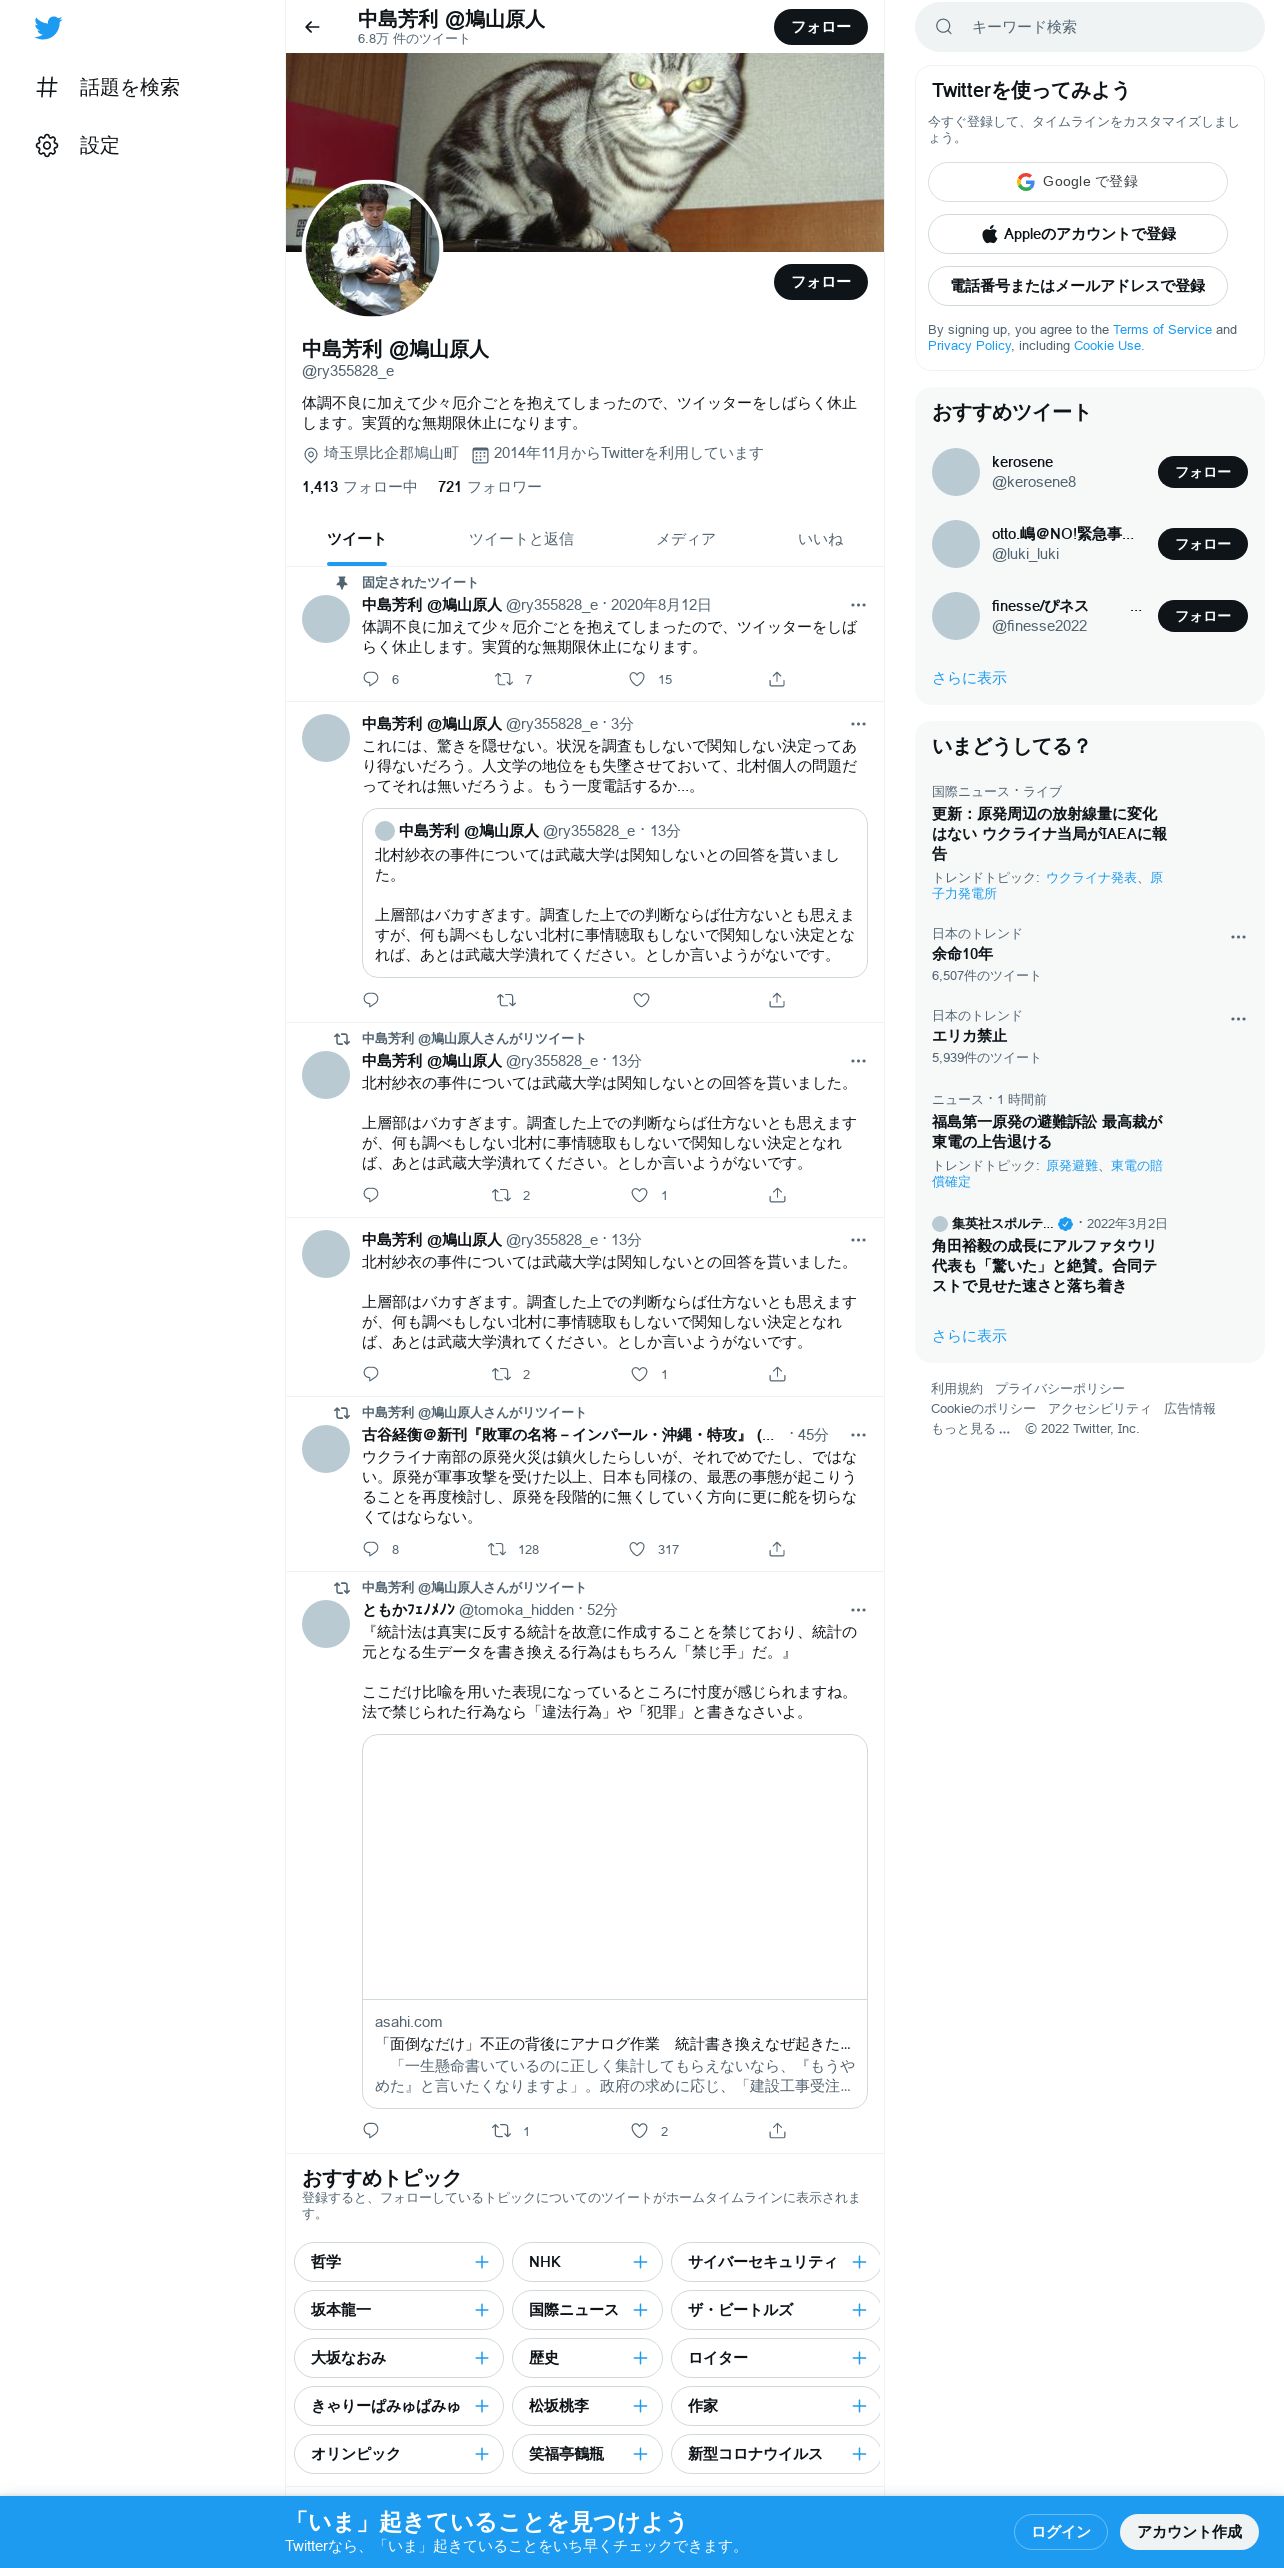Add the 哲学 topic
This screenshot has width=1284, height=2568.
(482, 2262)
